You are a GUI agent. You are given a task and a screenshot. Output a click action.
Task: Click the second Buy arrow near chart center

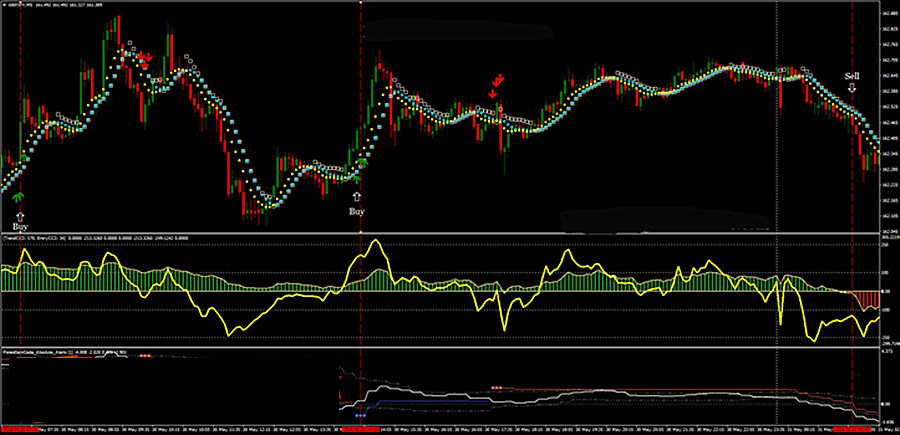pyautogui.click(x=357, y=198)
